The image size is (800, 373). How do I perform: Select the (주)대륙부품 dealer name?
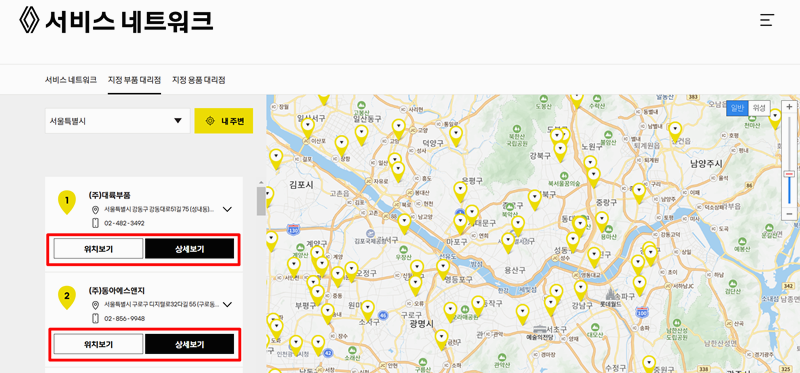109,195
